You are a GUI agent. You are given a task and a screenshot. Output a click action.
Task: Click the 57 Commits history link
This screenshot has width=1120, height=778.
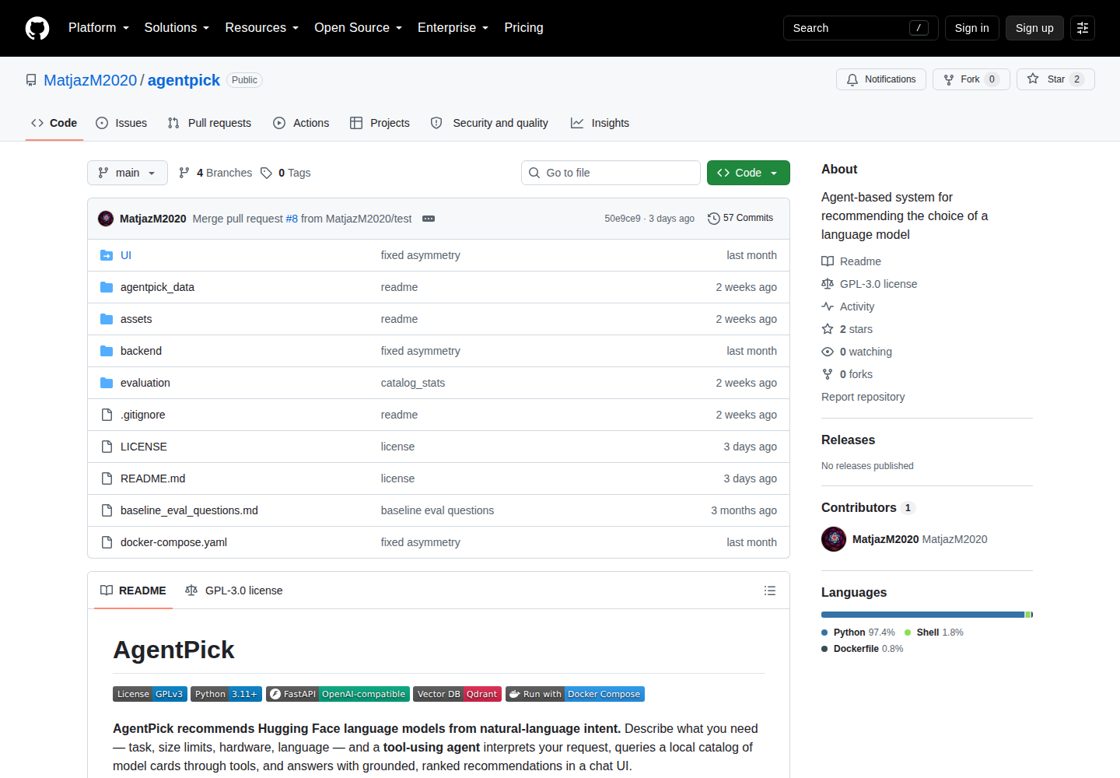tap(740, 218)
